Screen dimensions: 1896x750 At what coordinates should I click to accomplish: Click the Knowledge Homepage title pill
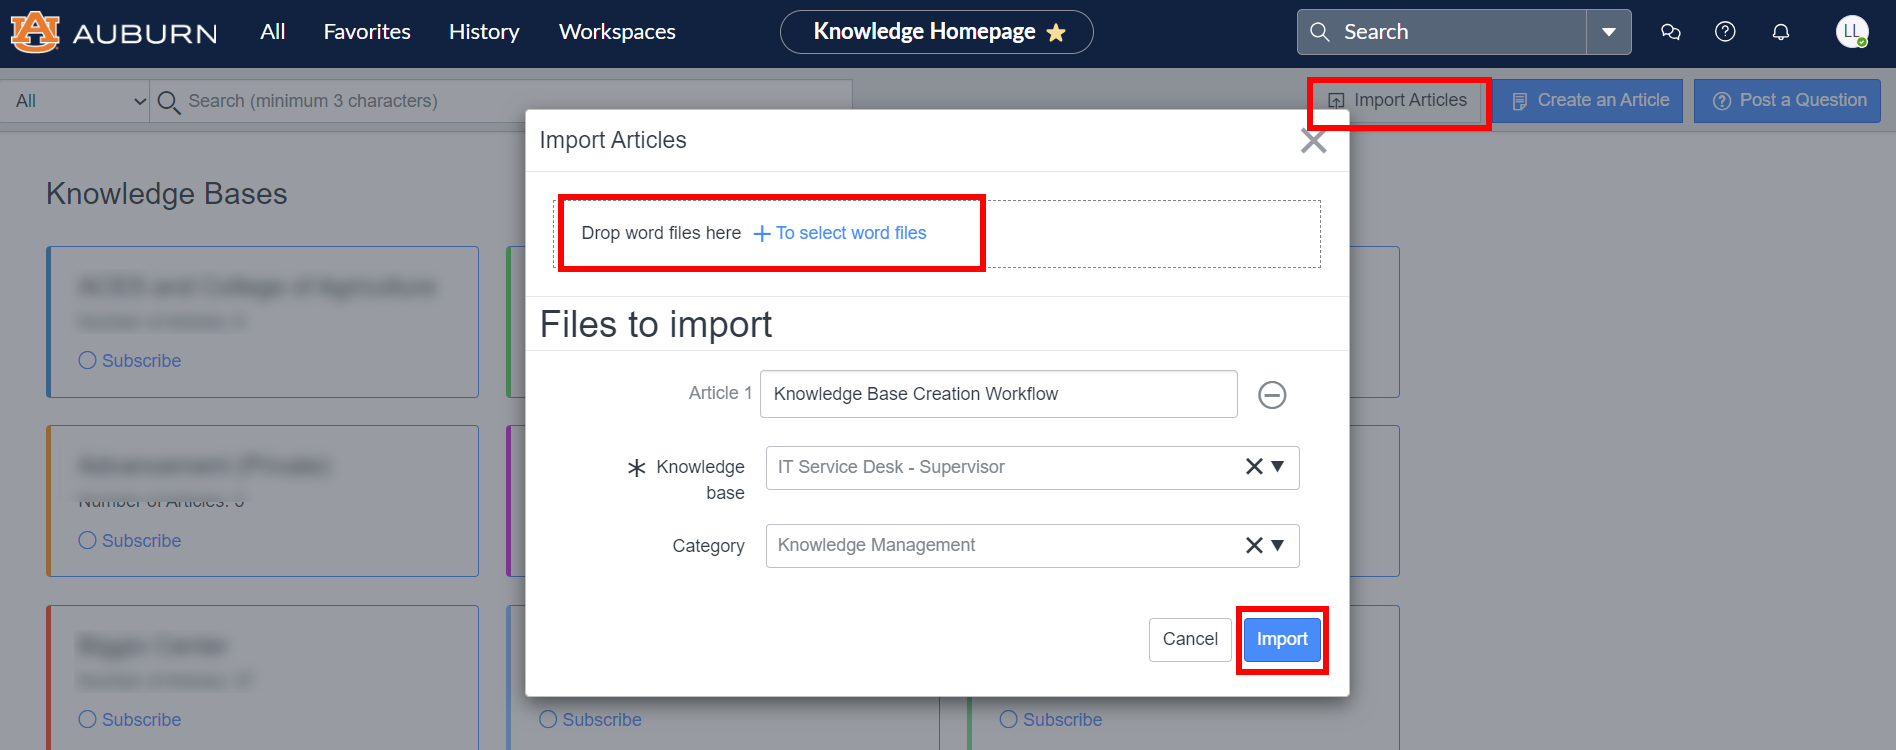pos(936,32)
